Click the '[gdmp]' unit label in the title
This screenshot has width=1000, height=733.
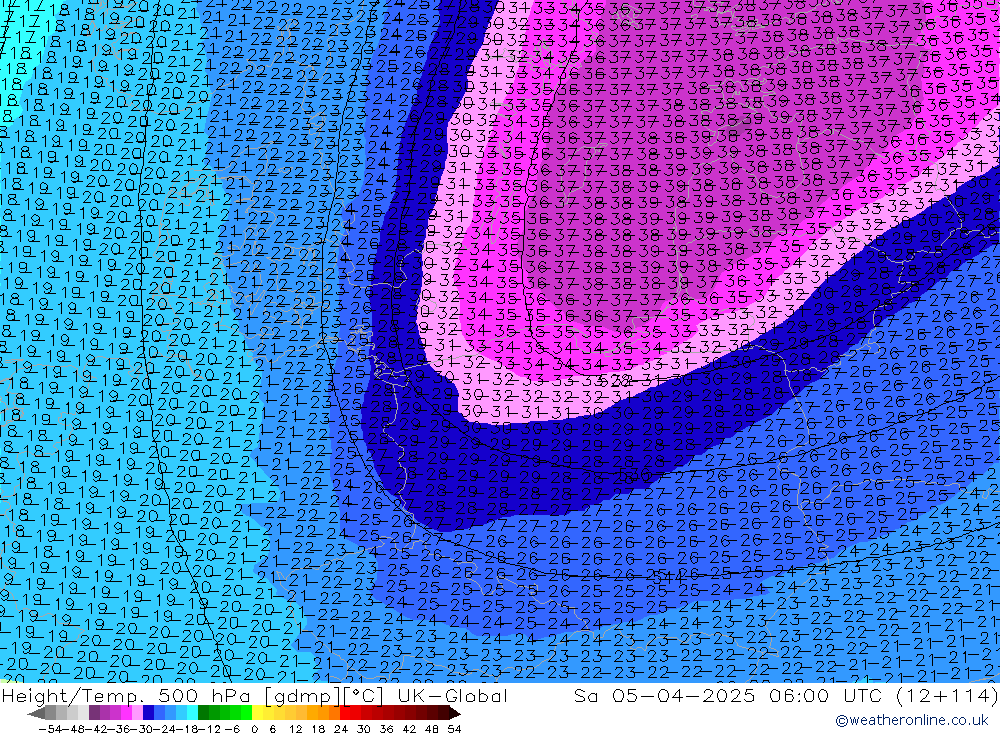(x=303, y=696)
